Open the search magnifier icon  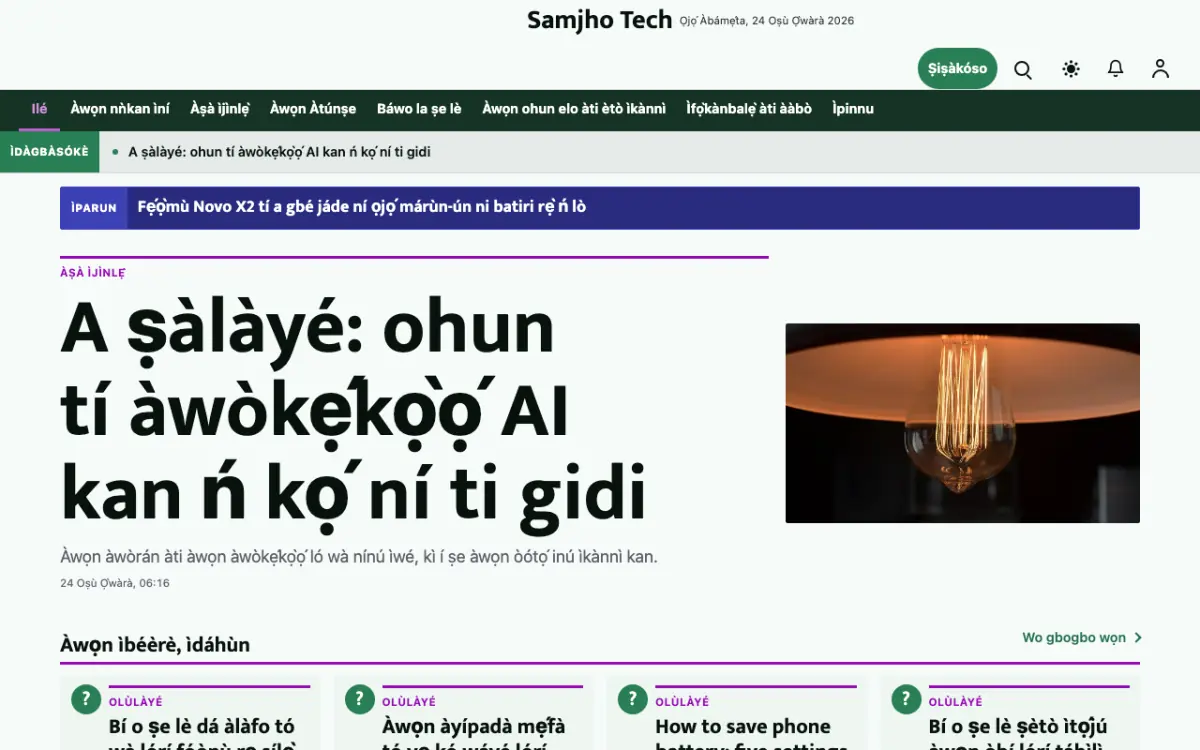pyautogui.click(x=1023, y=69)
